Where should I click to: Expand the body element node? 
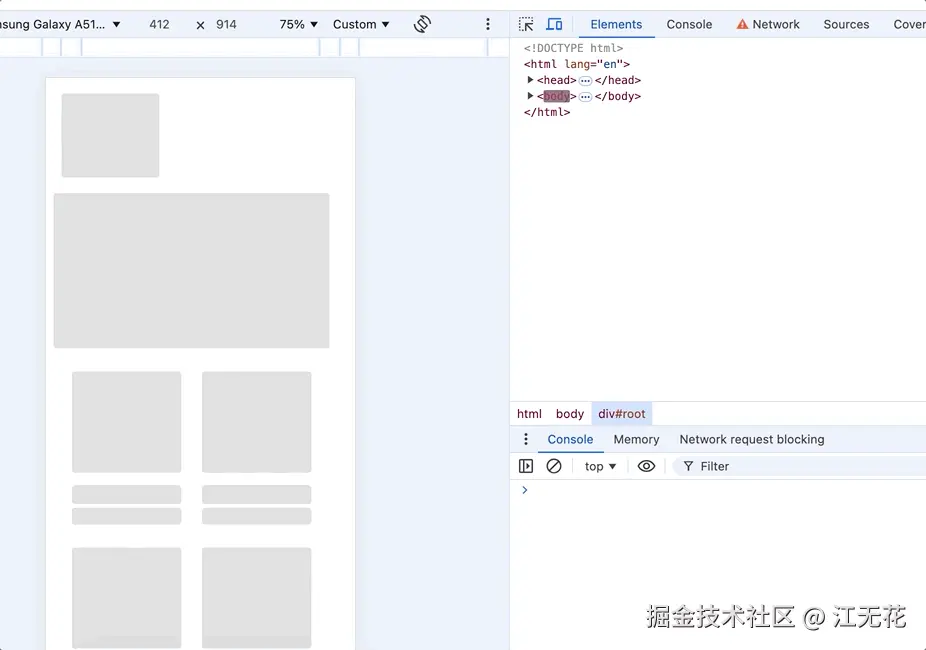click(530, 96)
